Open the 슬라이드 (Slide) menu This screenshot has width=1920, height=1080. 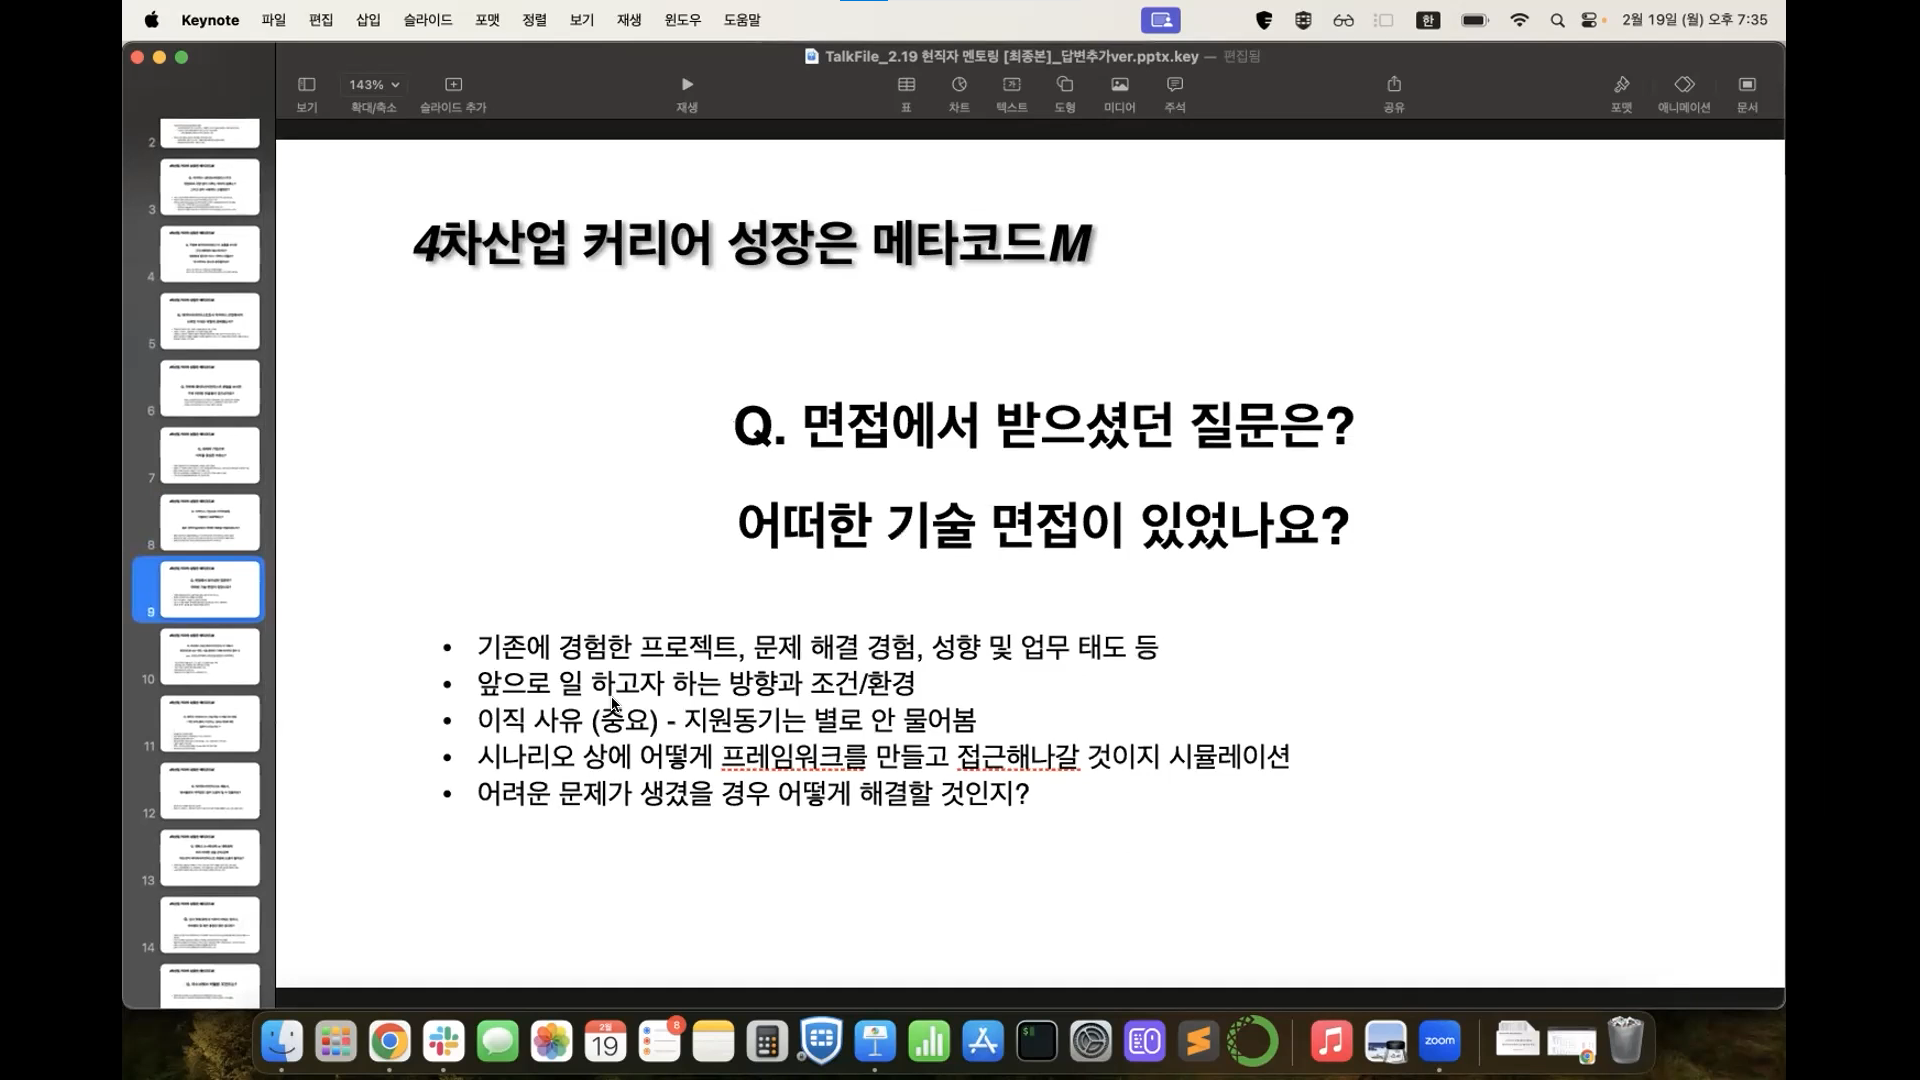427,20
